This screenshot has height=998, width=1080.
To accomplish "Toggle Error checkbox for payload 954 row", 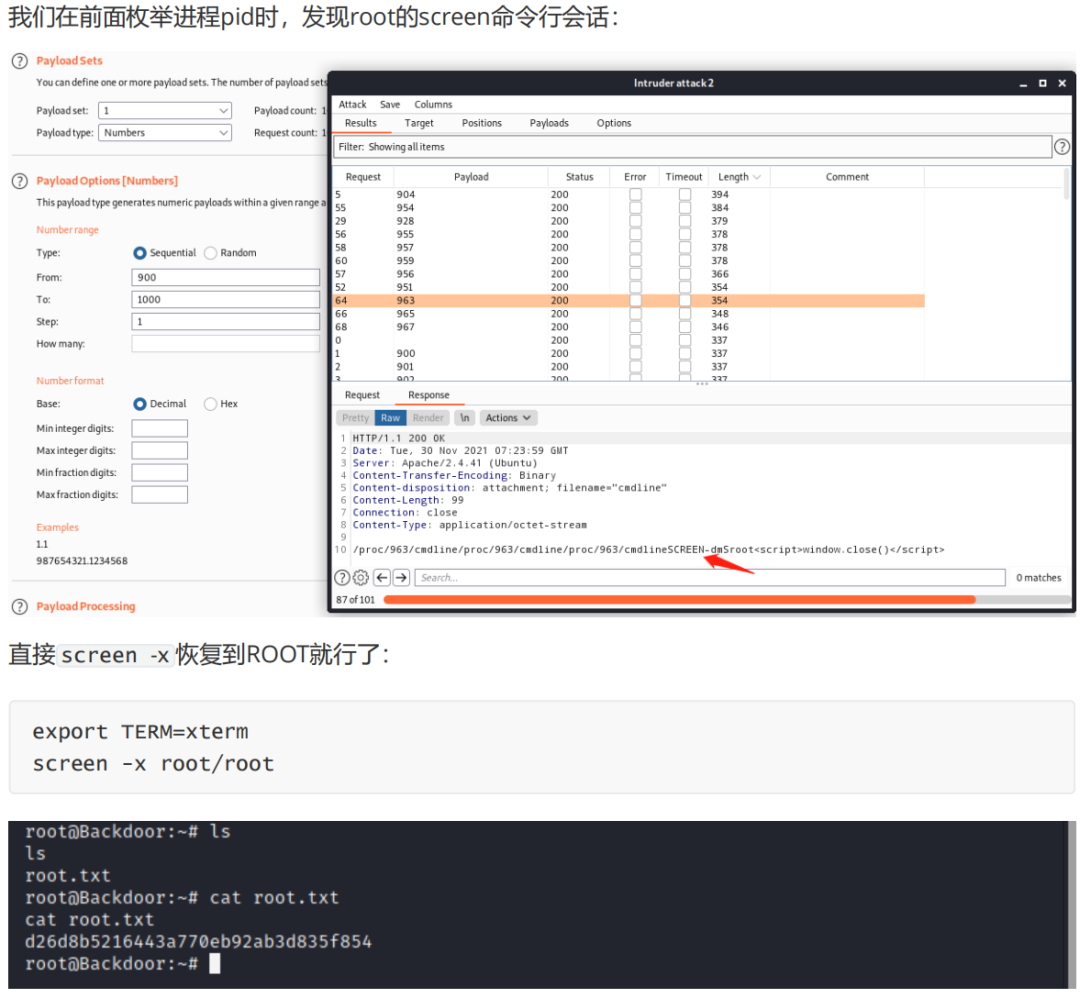I will click(636, 208).
